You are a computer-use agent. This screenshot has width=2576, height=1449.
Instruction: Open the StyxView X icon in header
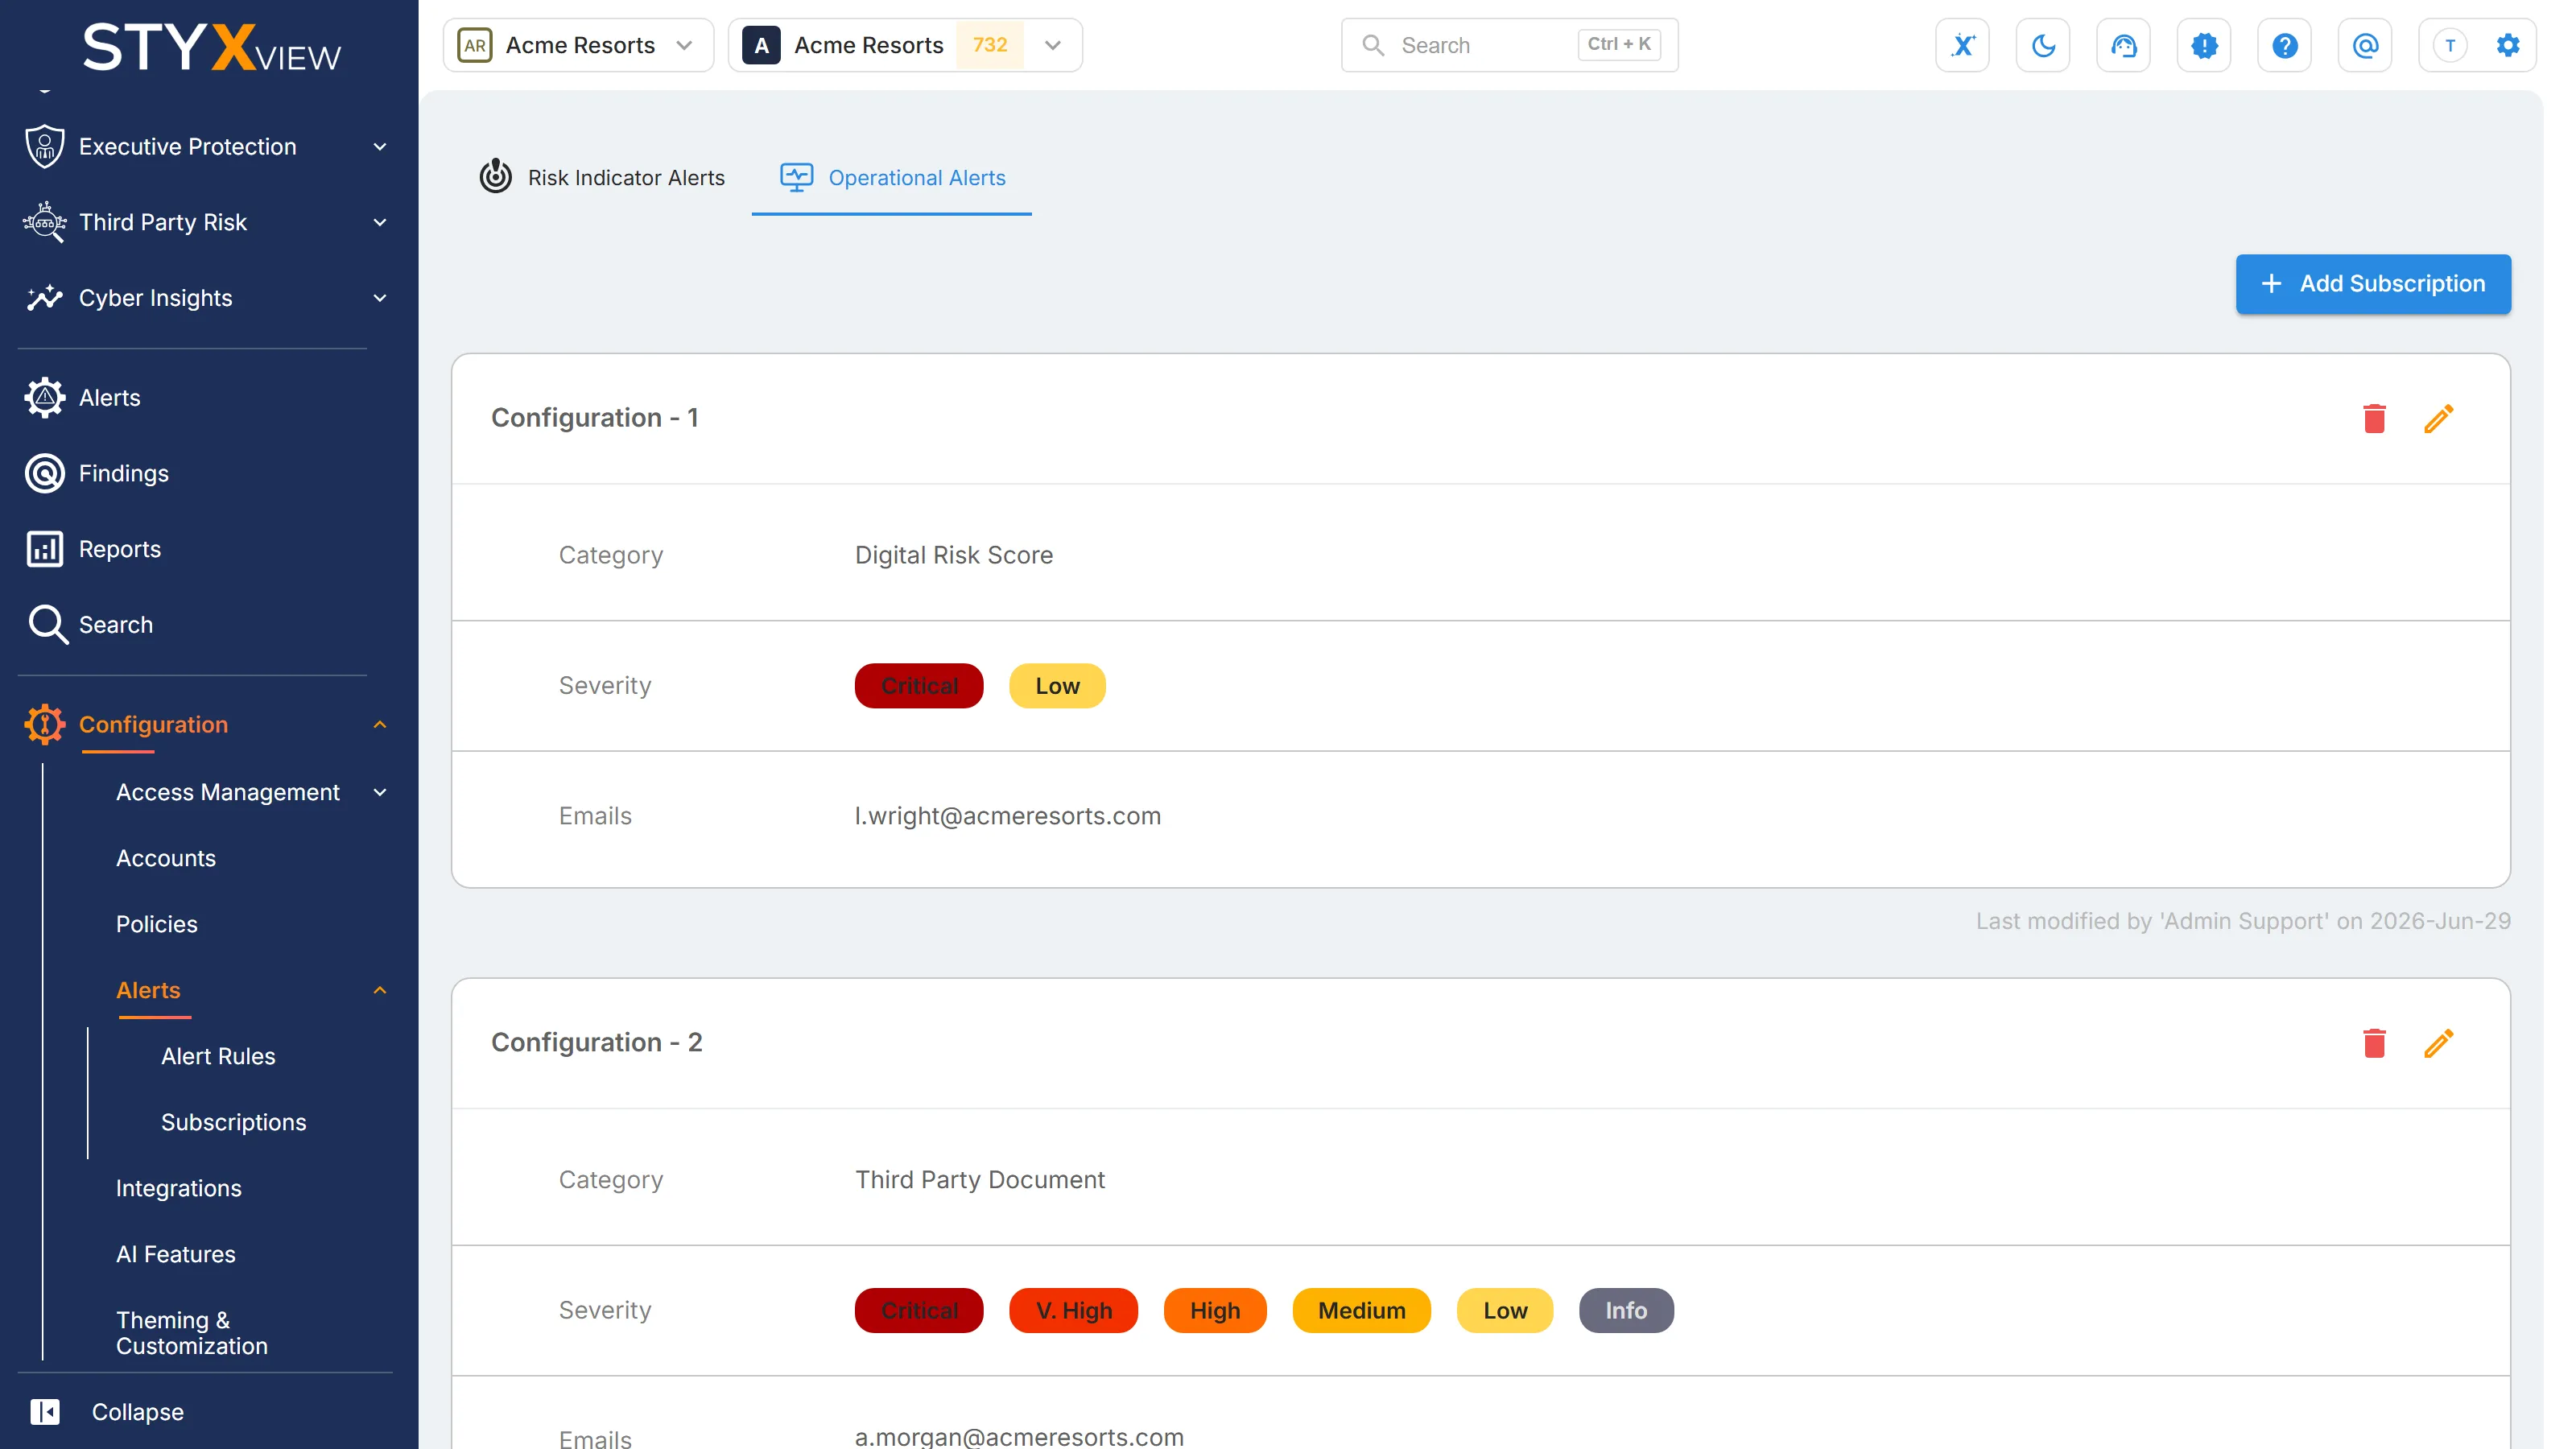pyautogui.click(x=1962, y=45)
